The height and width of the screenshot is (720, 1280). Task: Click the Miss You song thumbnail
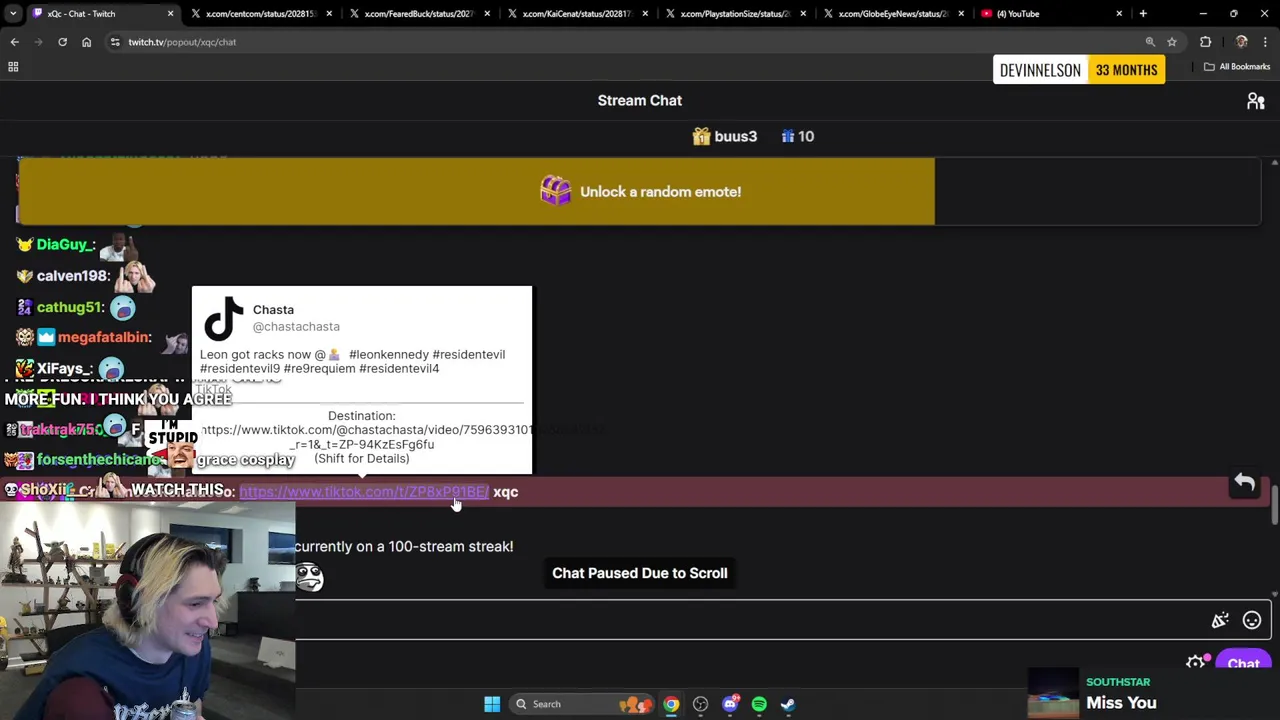1053,692
